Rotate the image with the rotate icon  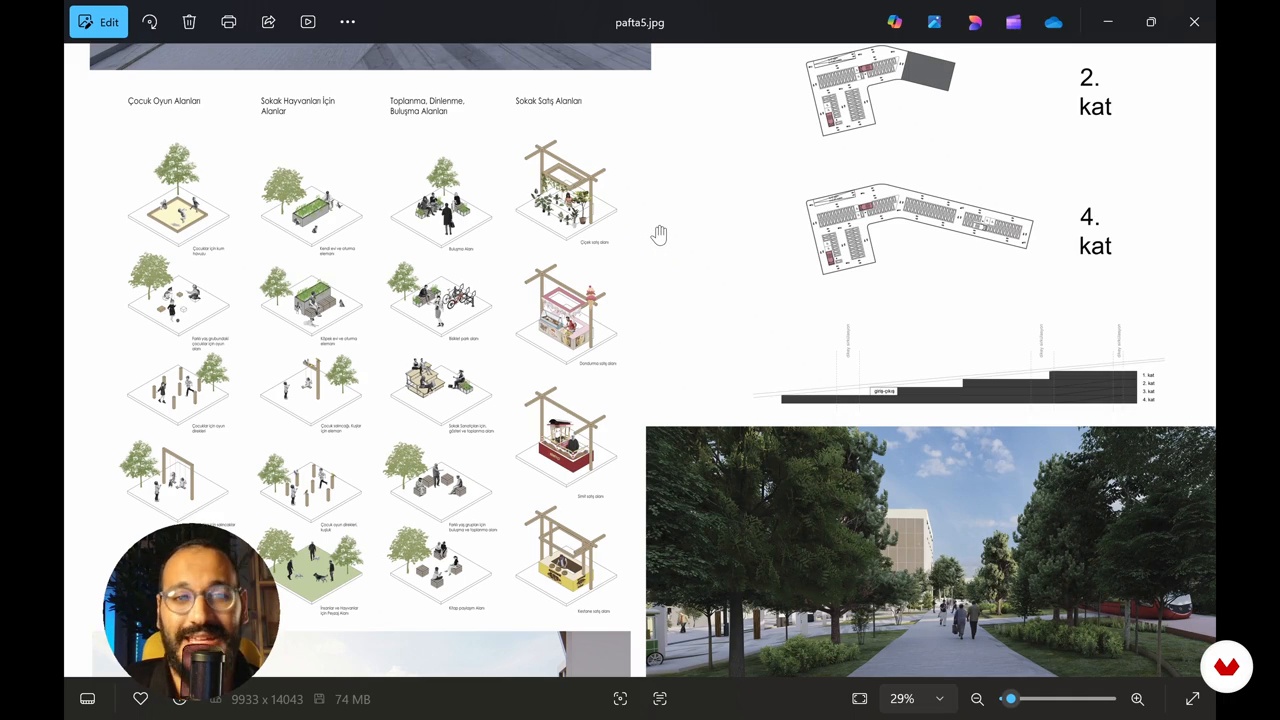pyautogui.click(x=149, y=22)
